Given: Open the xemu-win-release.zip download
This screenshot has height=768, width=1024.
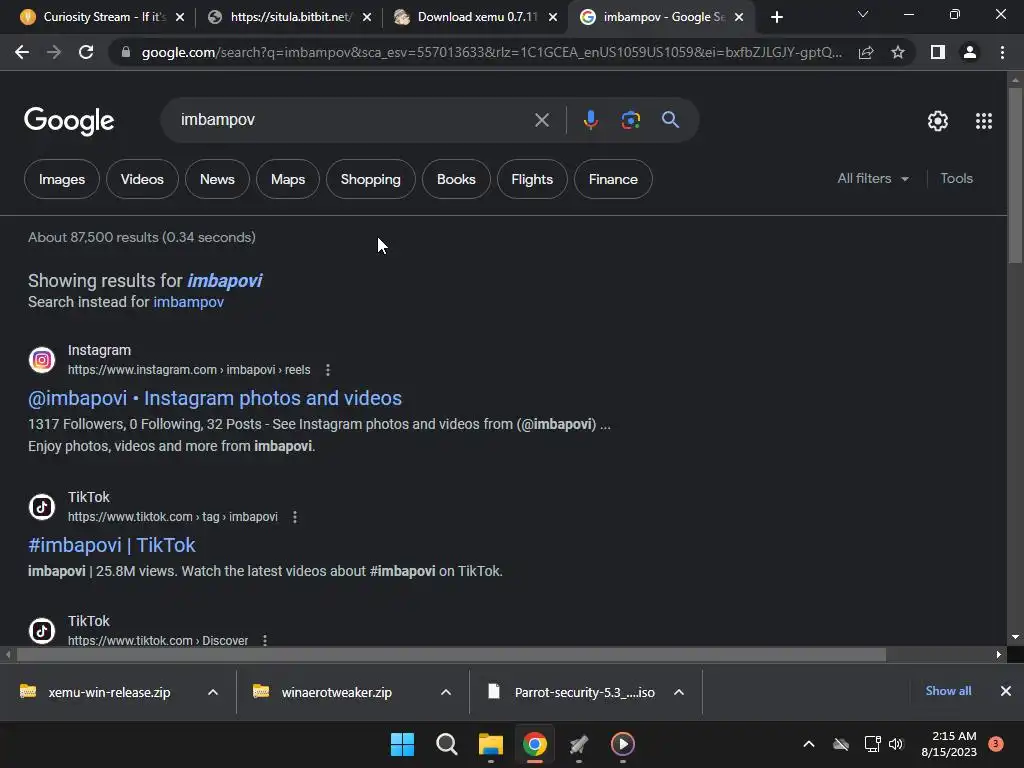Looking at the screenshot, I should pyautogui.click(x=109, y=692).
